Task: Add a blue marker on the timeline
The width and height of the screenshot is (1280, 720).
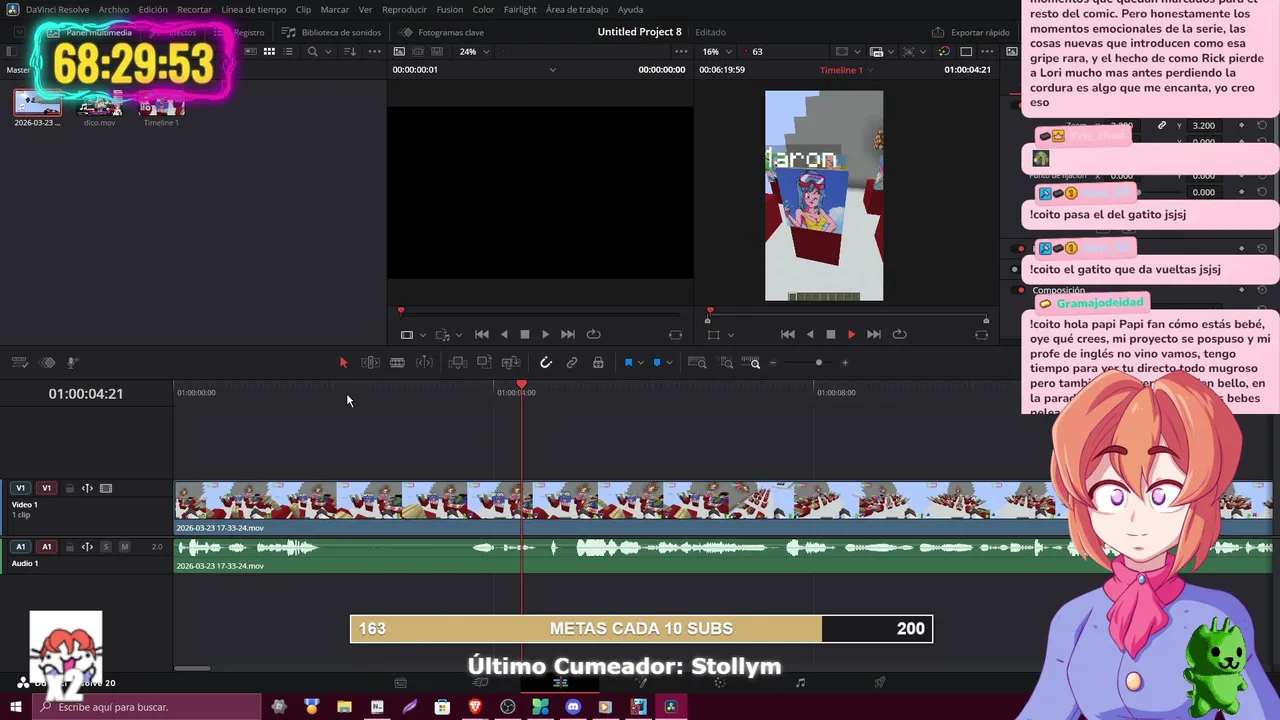Action: pyautogui.click(x=657, y=363)
